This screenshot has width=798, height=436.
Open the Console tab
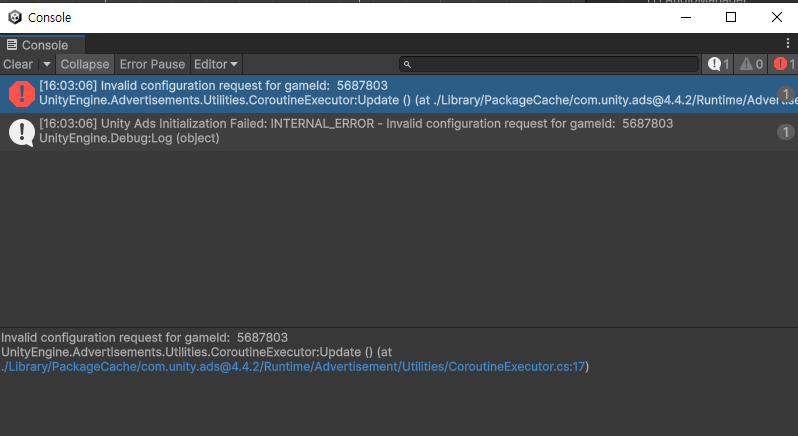(x=42, y=45)
